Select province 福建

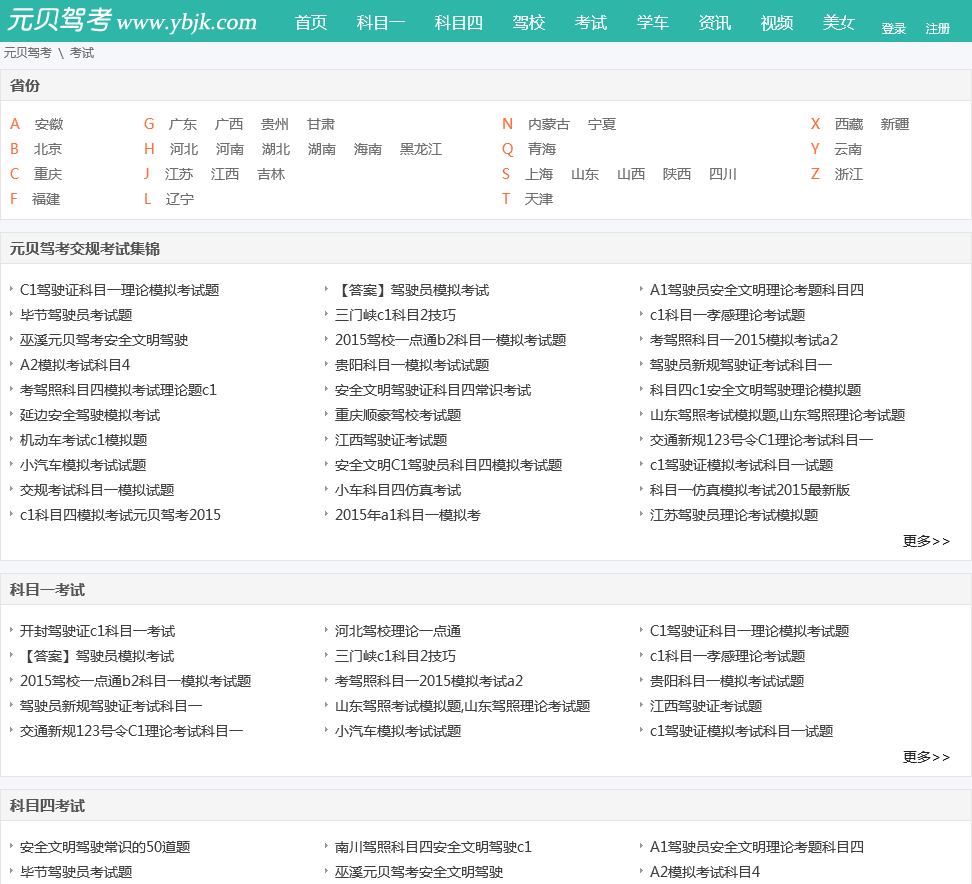click(x=46, y=199)
